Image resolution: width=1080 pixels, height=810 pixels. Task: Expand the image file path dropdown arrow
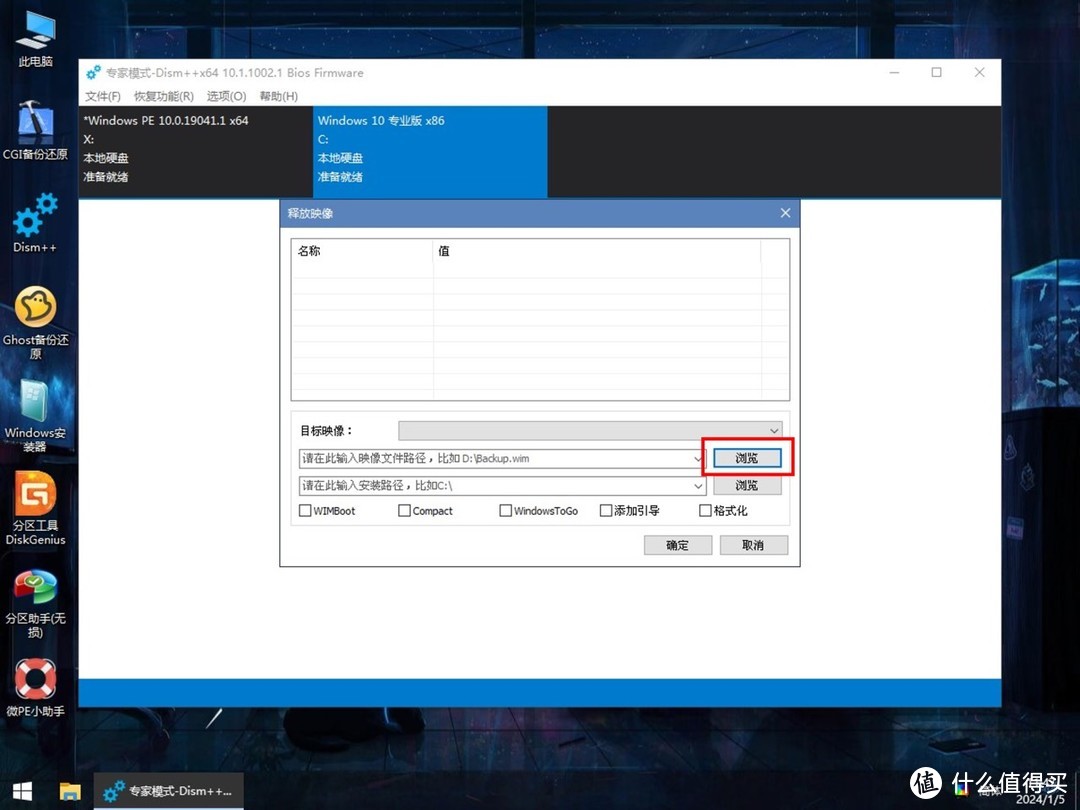pos(698,459)
